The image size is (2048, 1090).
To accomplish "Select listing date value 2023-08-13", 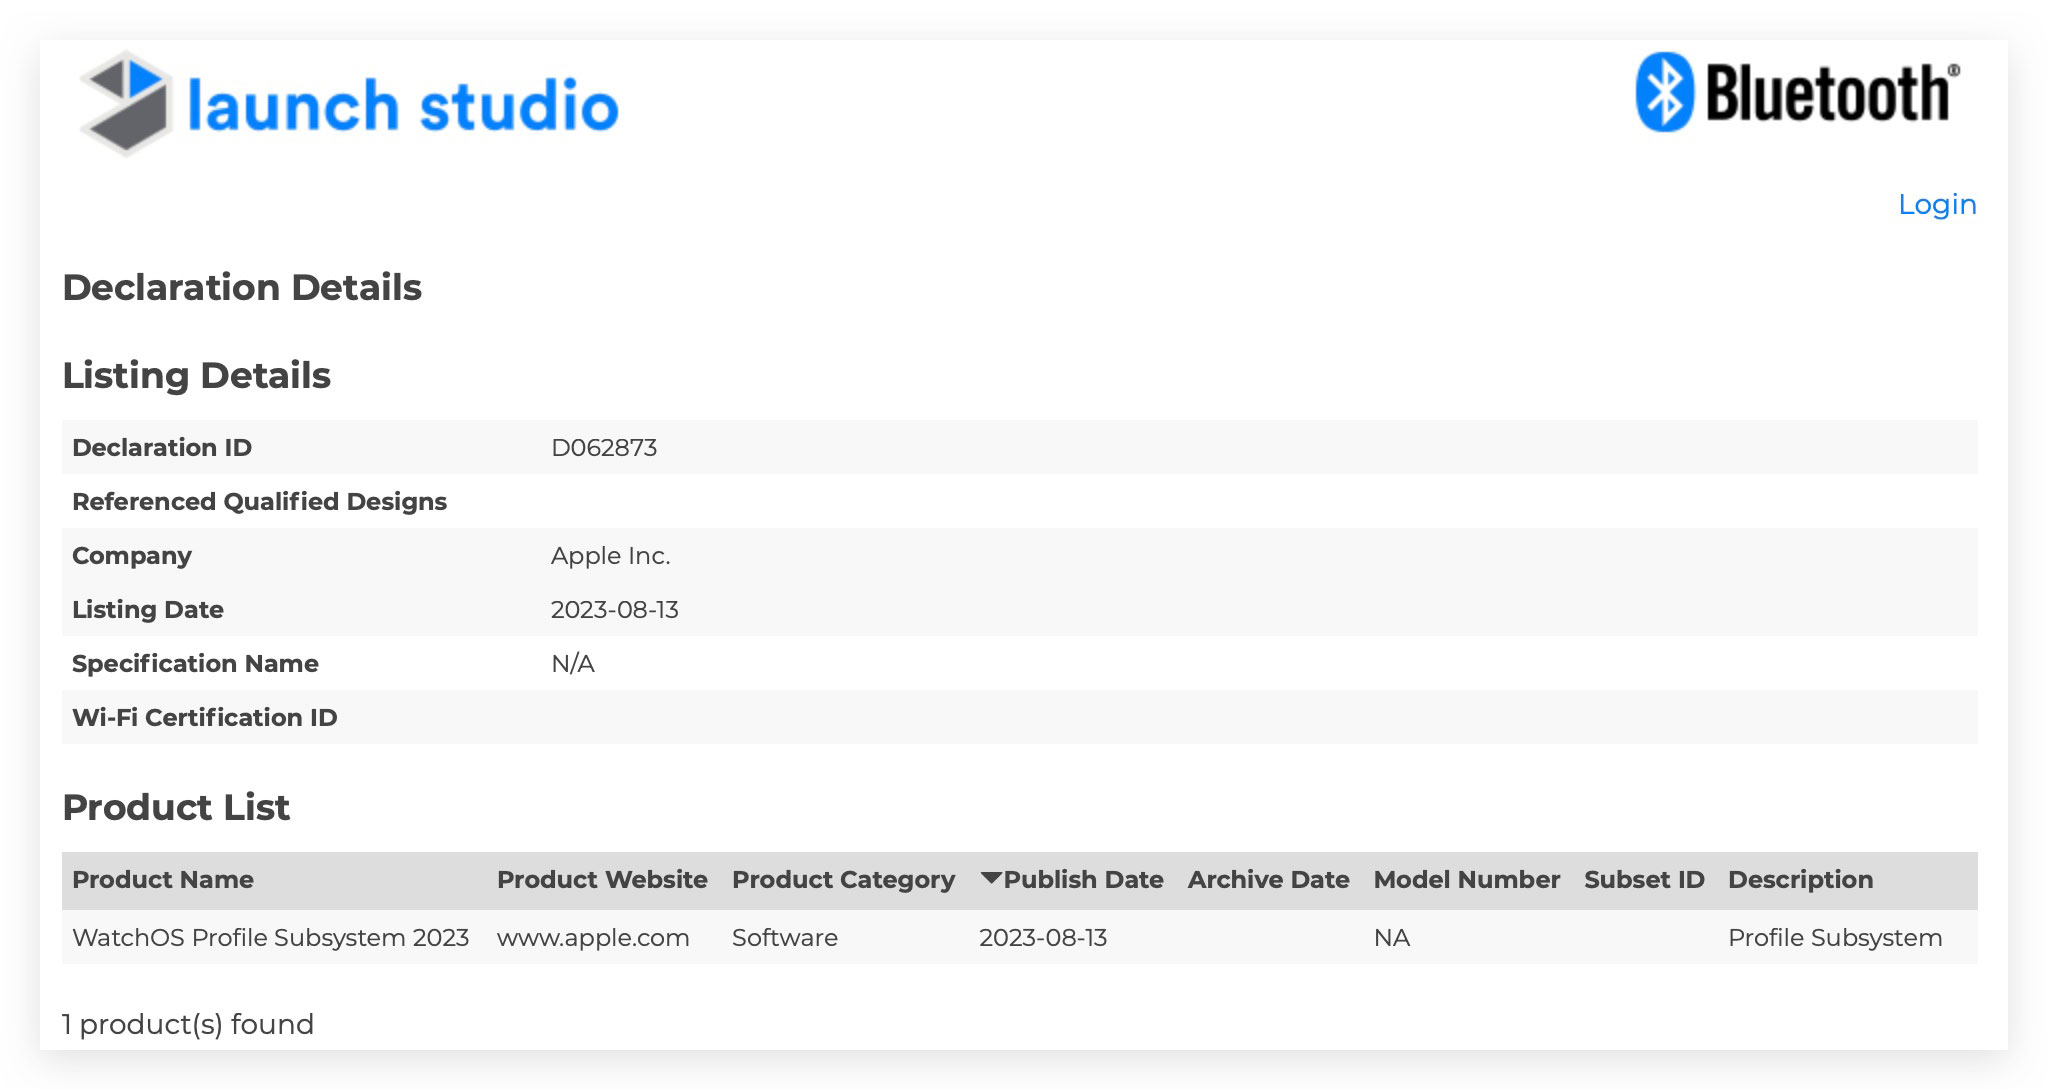I will (614, 610).
